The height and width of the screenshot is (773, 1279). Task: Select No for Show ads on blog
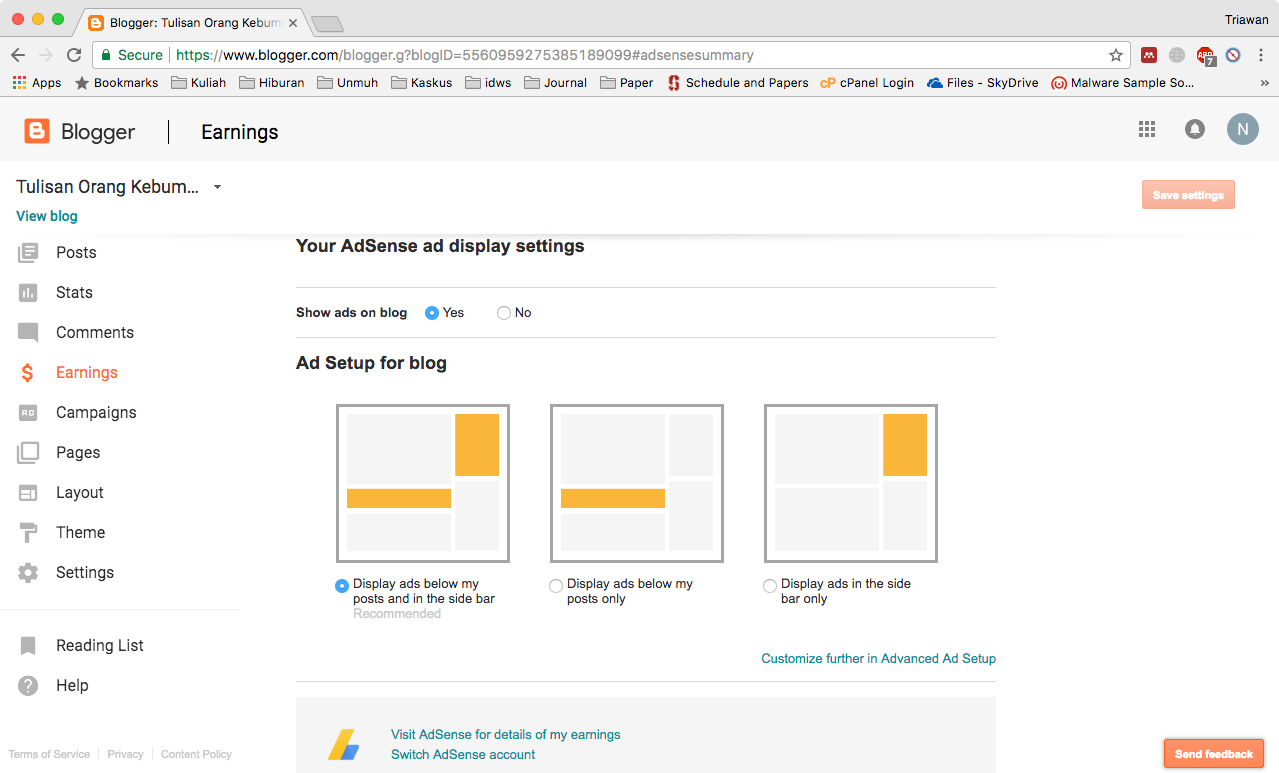[504, 313]
